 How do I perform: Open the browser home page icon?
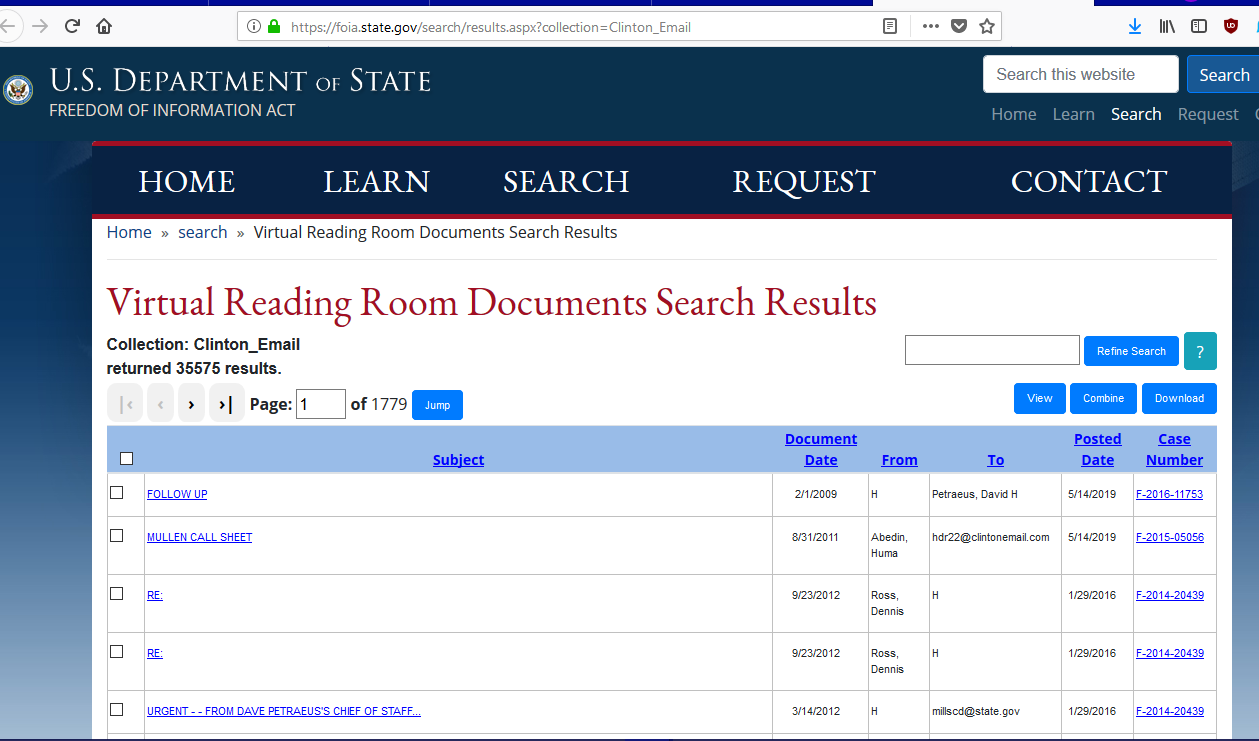click(104, 27)
